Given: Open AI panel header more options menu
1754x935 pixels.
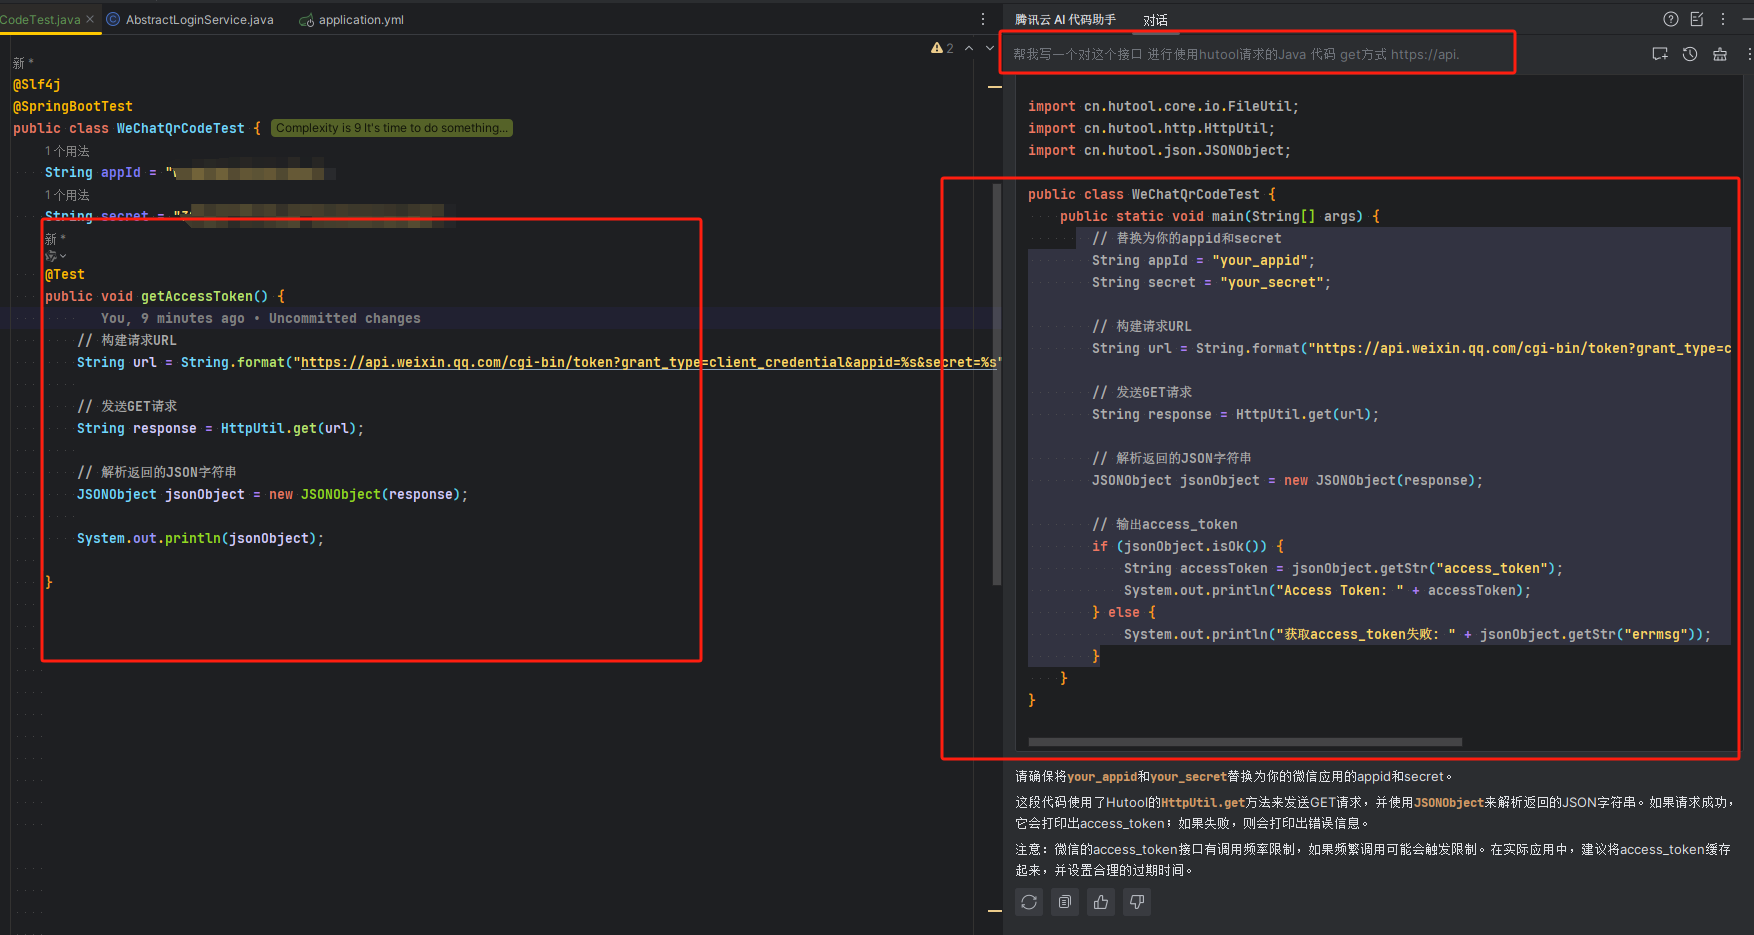Looking at the screenshot, I should coord(1723,19).
